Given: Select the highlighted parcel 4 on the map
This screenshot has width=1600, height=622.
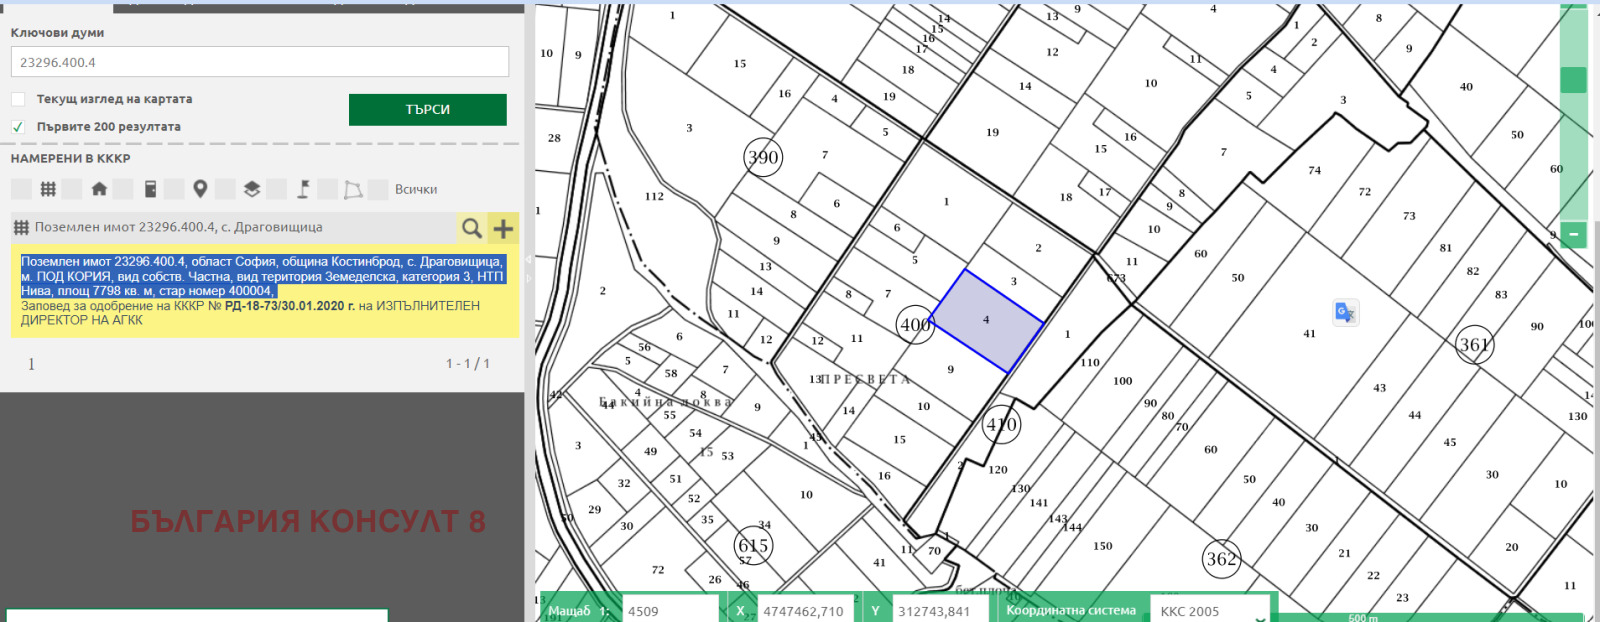Looking at the screenshot, I should click(x=986, y=322).
